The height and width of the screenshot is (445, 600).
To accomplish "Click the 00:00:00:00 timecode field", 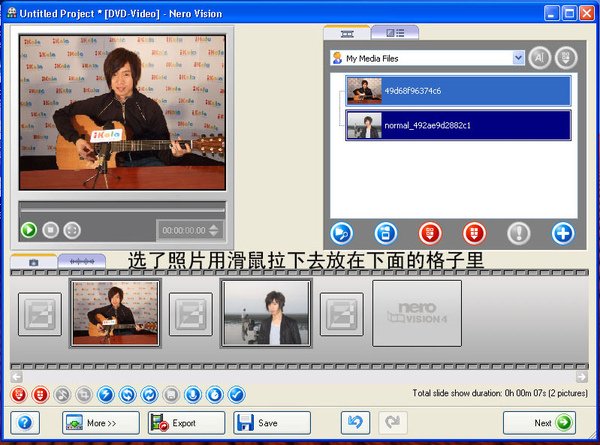I will coord(184,230).
